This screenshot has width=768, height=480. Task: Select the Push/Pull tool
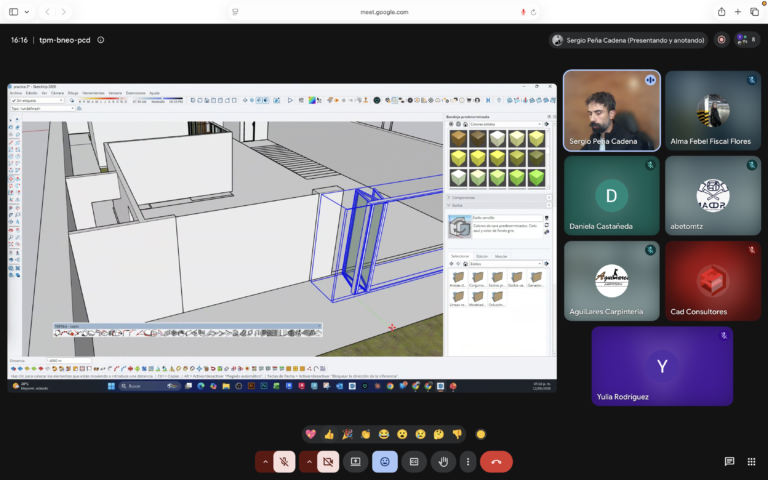click(18, 179)
